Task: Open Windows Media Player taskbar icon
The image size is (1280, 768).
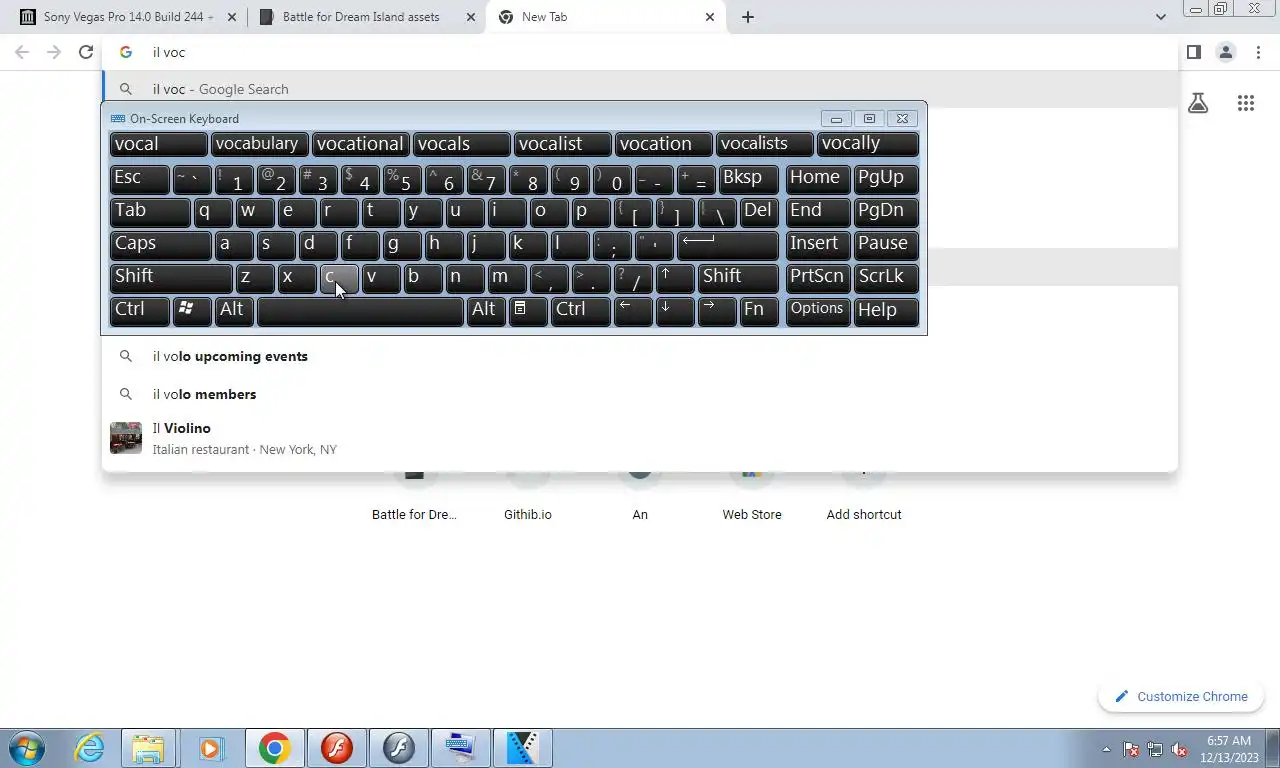Action: pos(210,748)
